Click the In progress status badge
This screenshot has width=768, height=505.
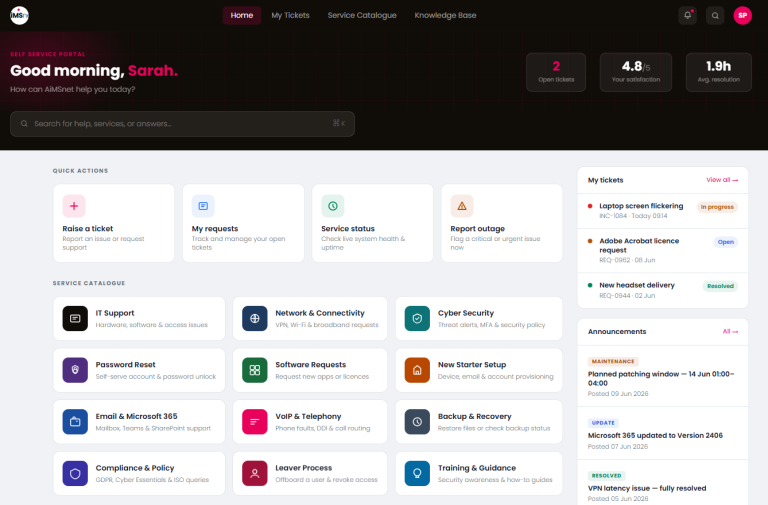pyautogui.click(x=717, y=207)
